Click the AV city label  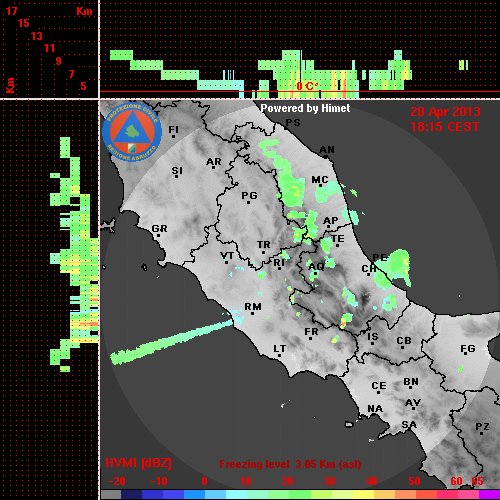tap(413, 403)
